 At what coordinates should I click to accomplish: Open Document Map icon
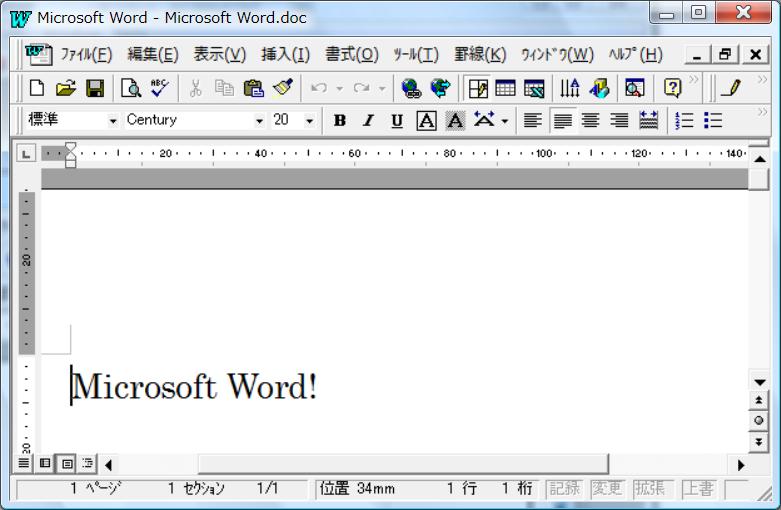tap(635, 89)
